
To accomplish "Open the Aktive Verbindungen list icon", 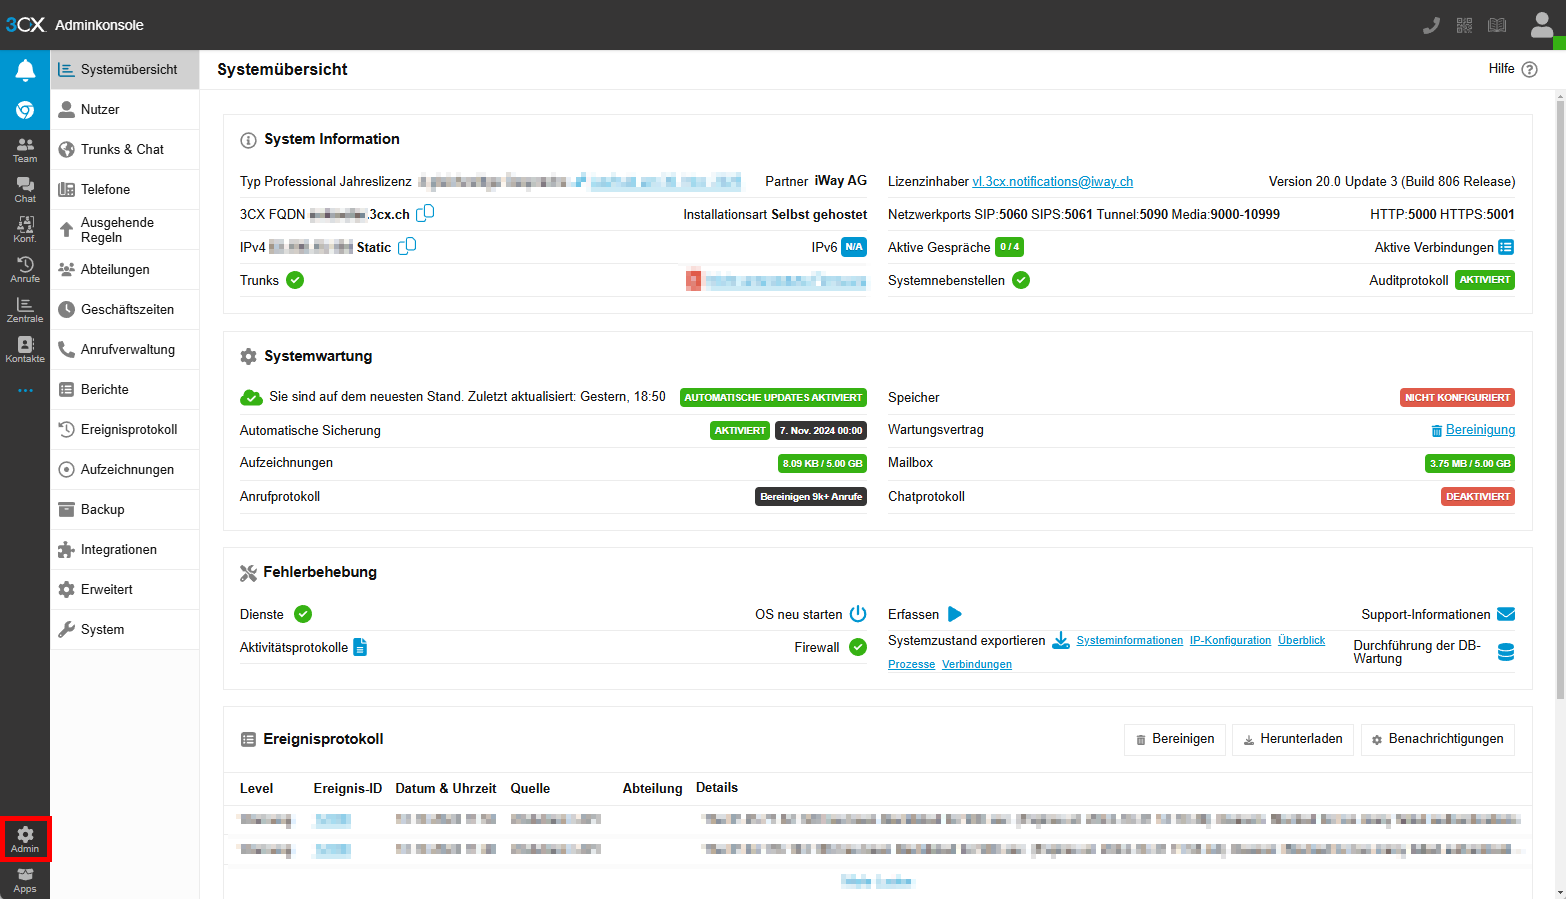I will pos(1506,247).
